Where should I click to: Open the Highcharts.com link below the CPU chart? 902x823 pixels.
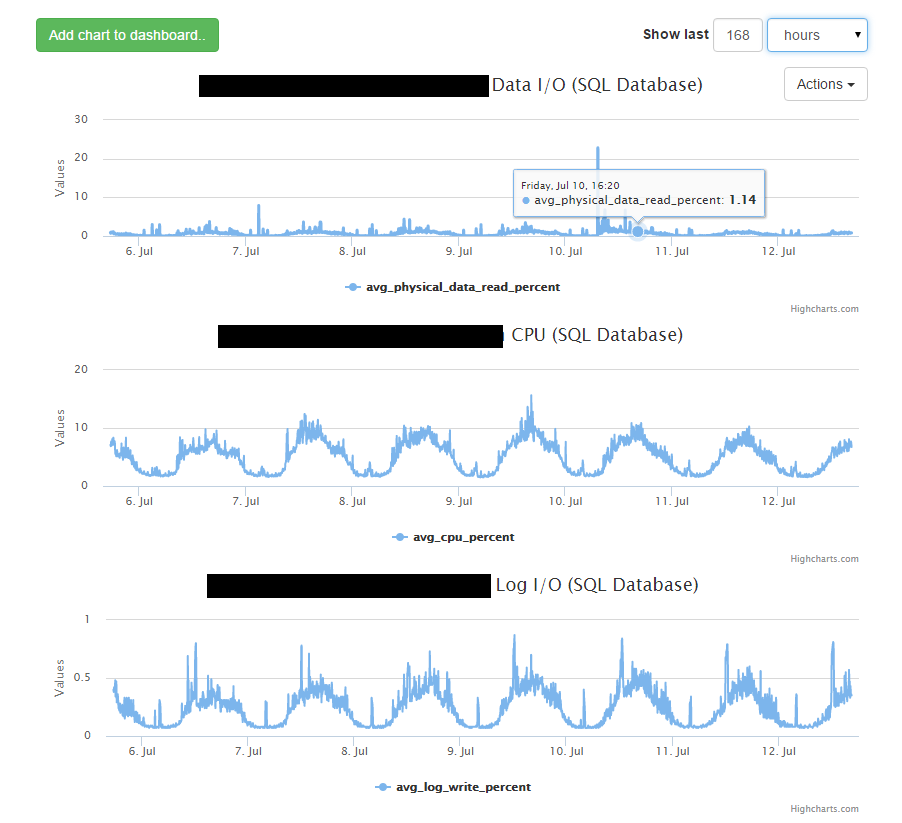point(827,558)
